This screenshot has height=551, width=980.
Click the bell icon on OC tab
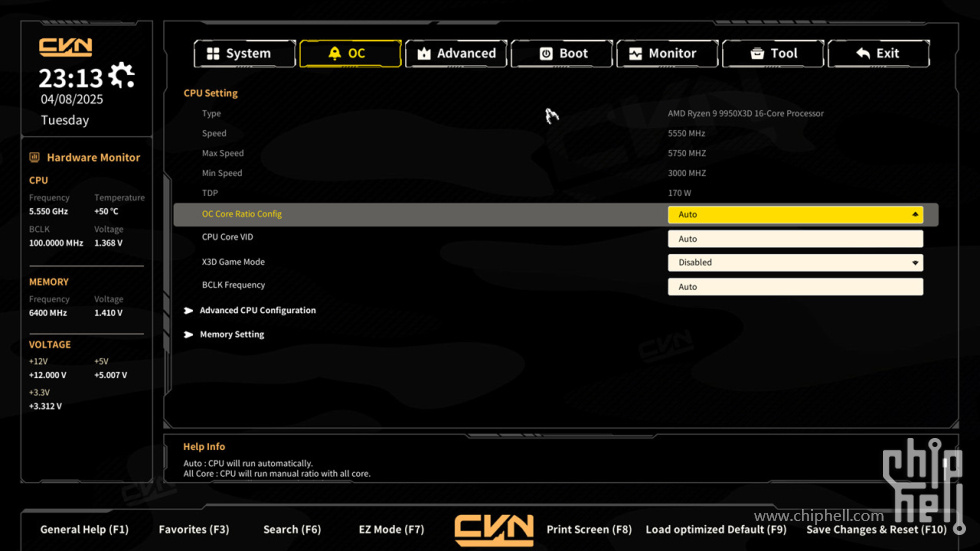[x=335, y=54]
